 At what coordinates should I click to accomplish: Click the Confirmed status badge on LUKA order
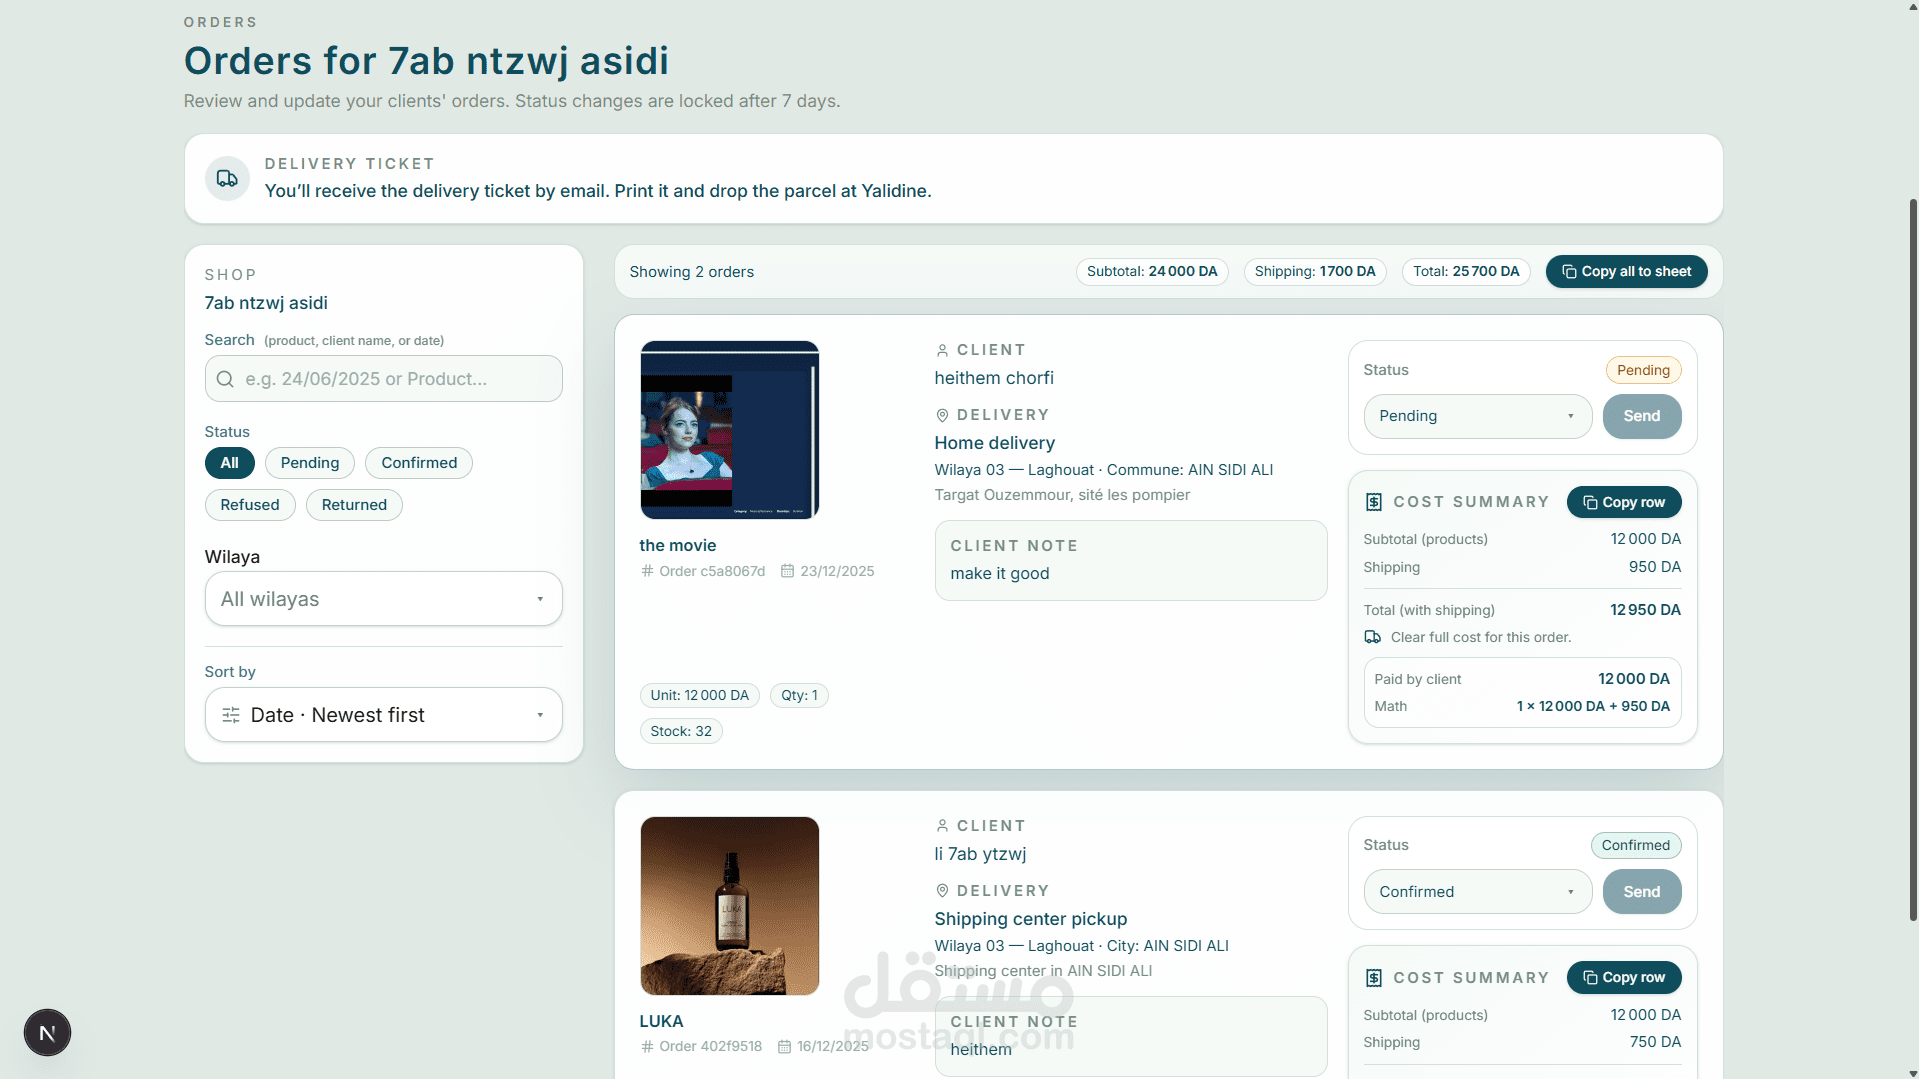[x=1636, y=845]
